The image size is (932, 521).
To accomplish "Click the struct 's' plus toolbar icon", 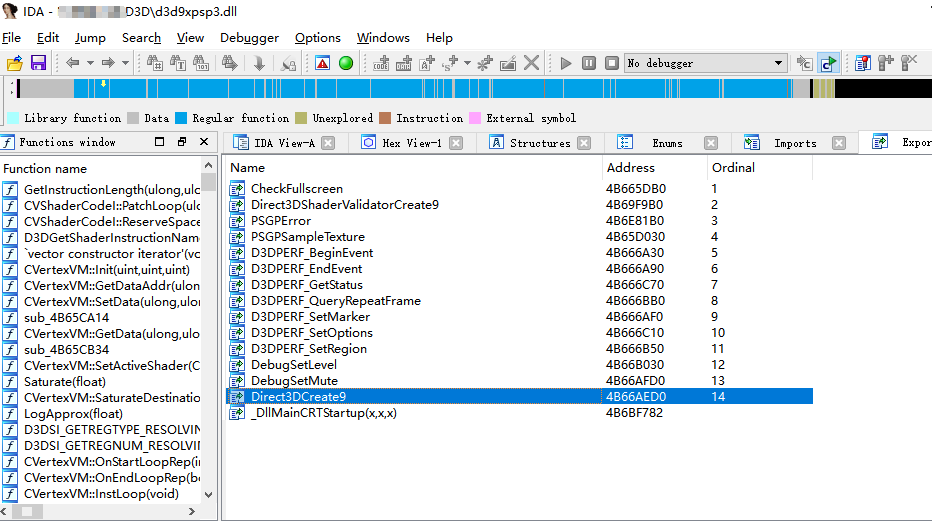I will pos(451,63).
